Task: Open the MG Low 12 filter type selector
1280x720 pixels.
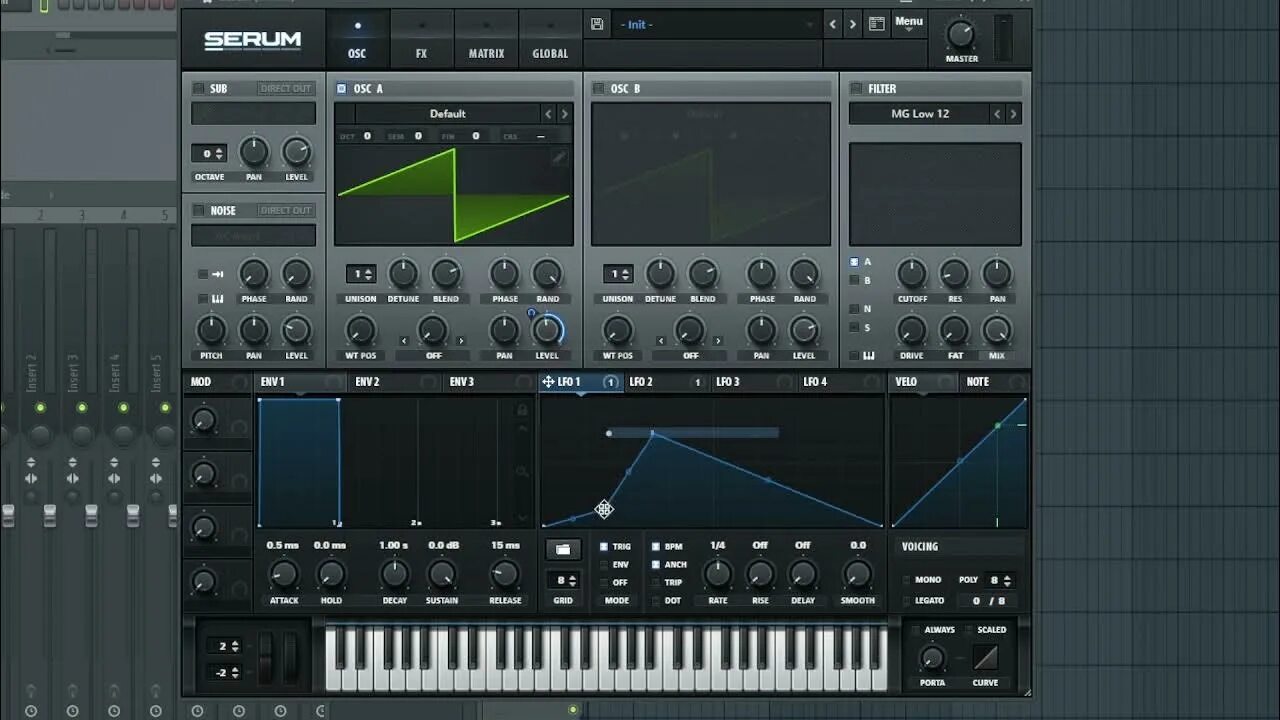Action: [920, 114]
